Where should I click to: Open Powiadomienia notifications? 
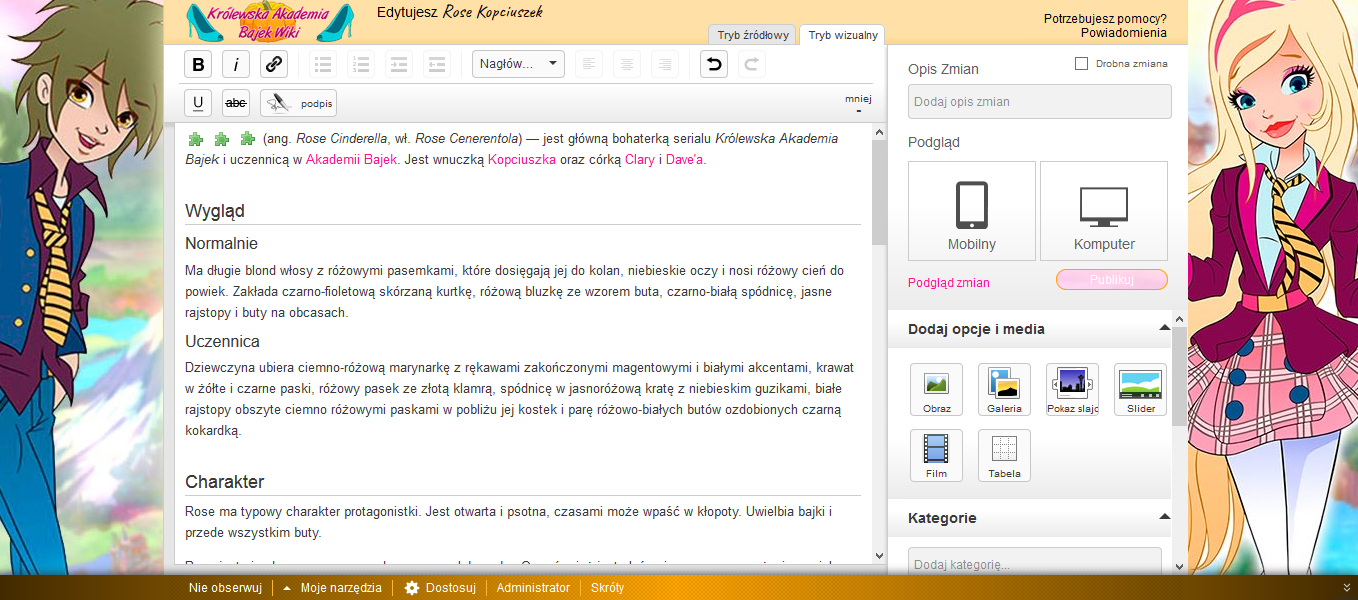pos(1124,32)
